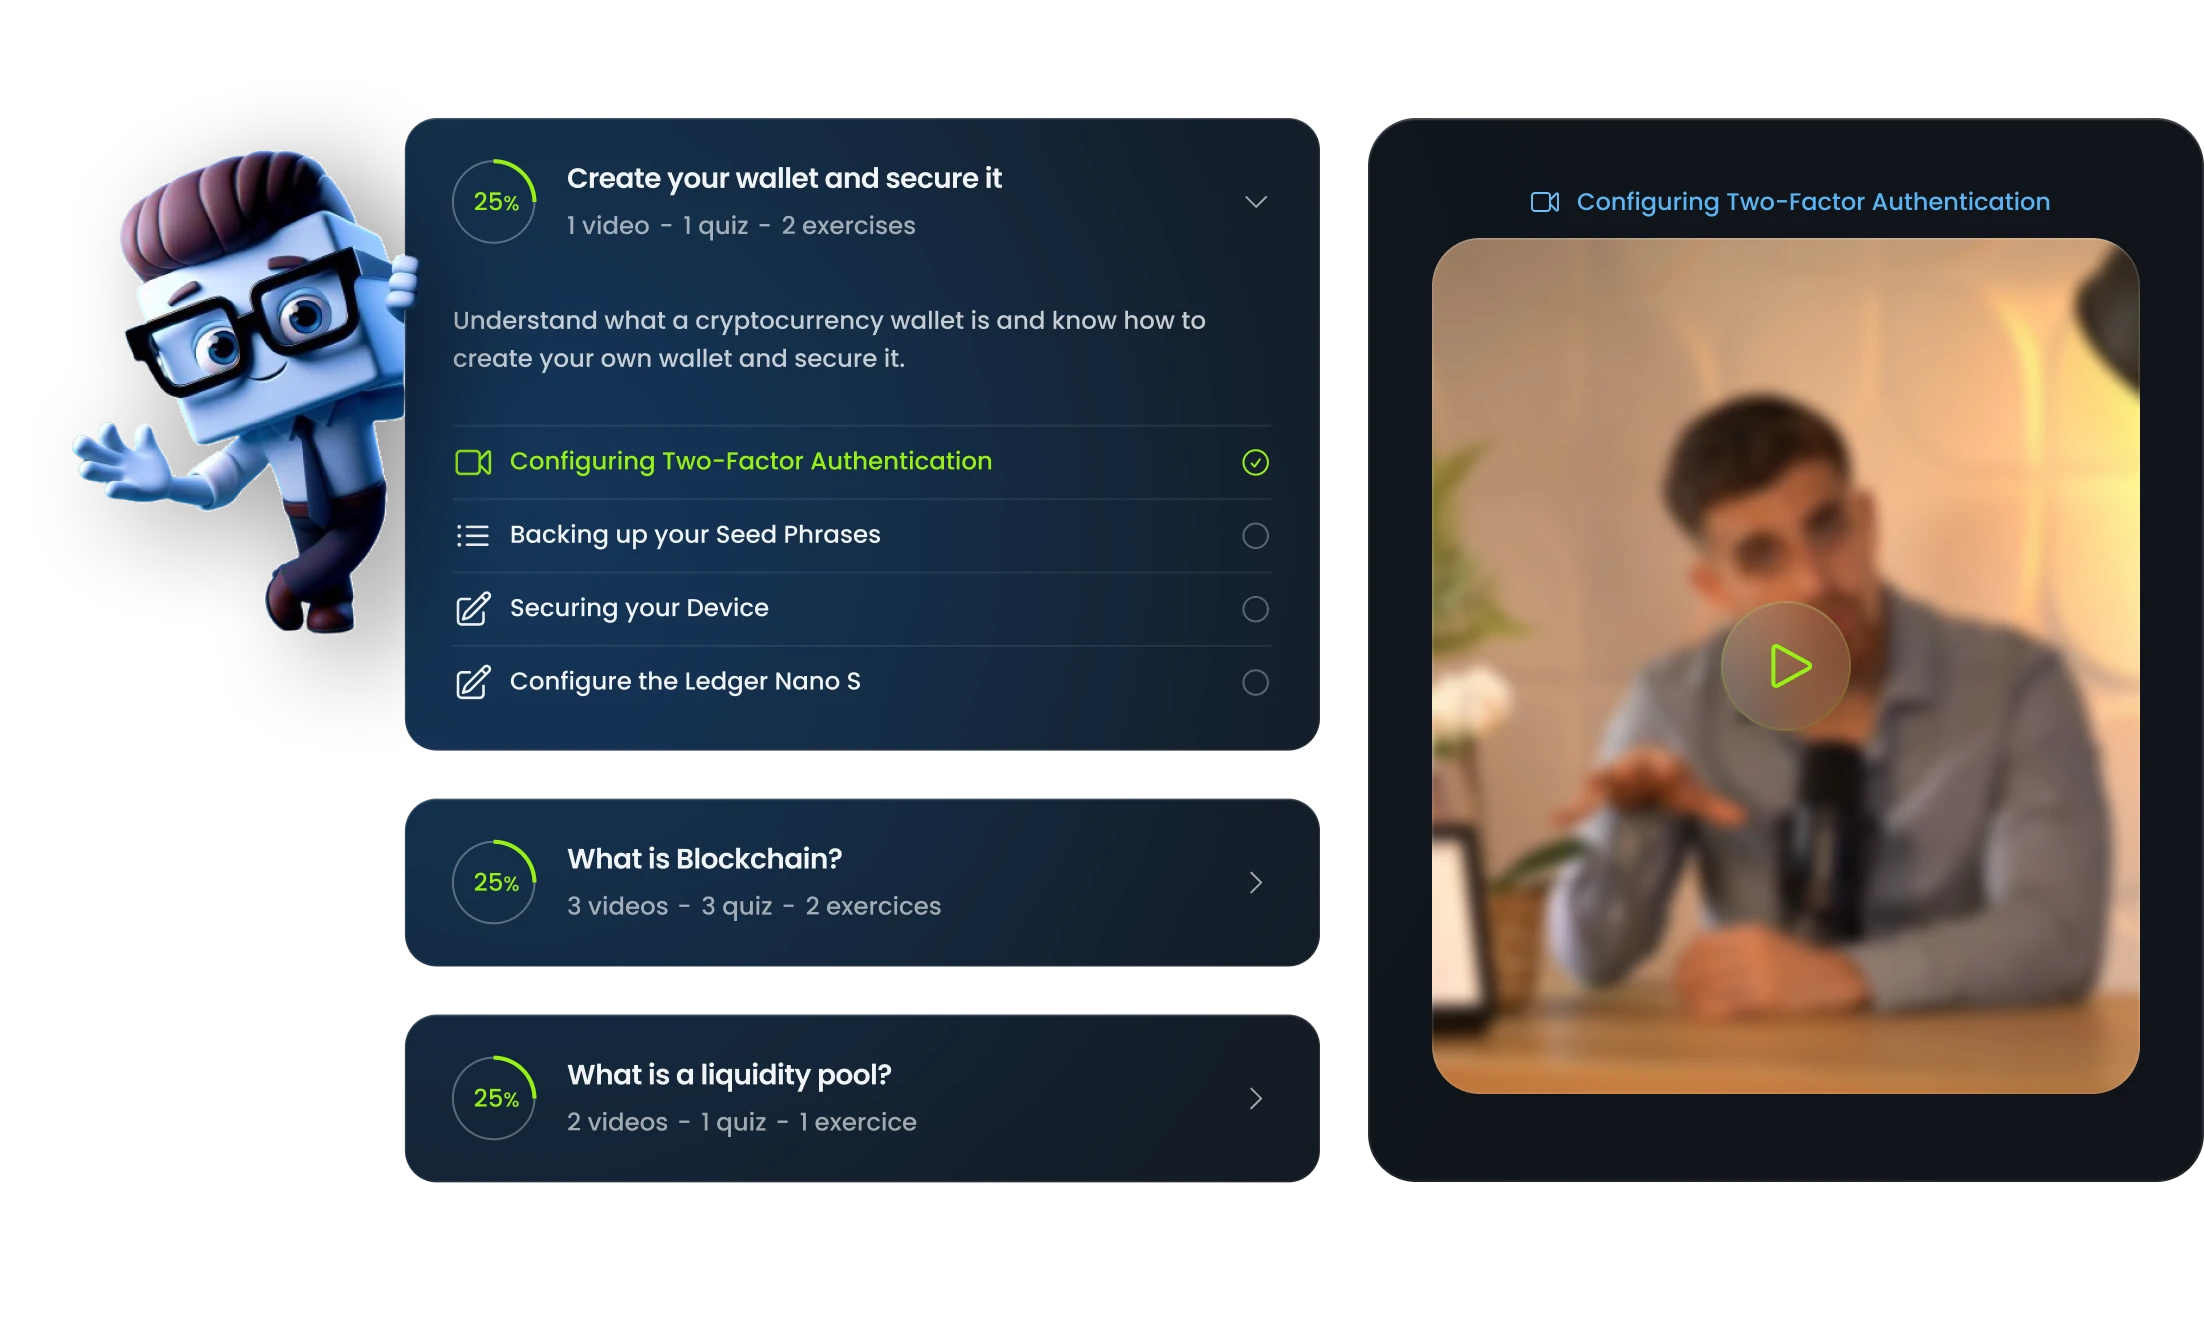Viewport: 2204px width, 1340px height.
Task: Check the circle for Configure the Ledger Nano S
Action: tap(1255, 682)
